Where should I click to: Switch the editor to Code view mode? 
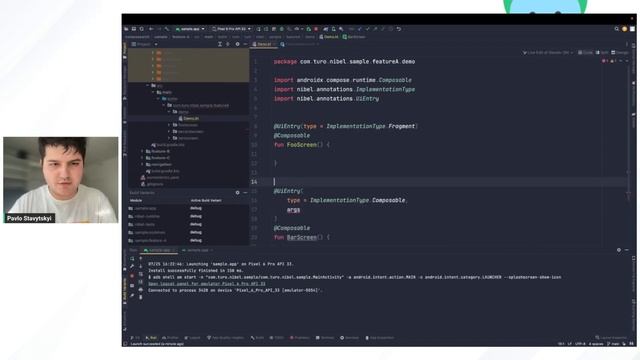coord(585,53)
